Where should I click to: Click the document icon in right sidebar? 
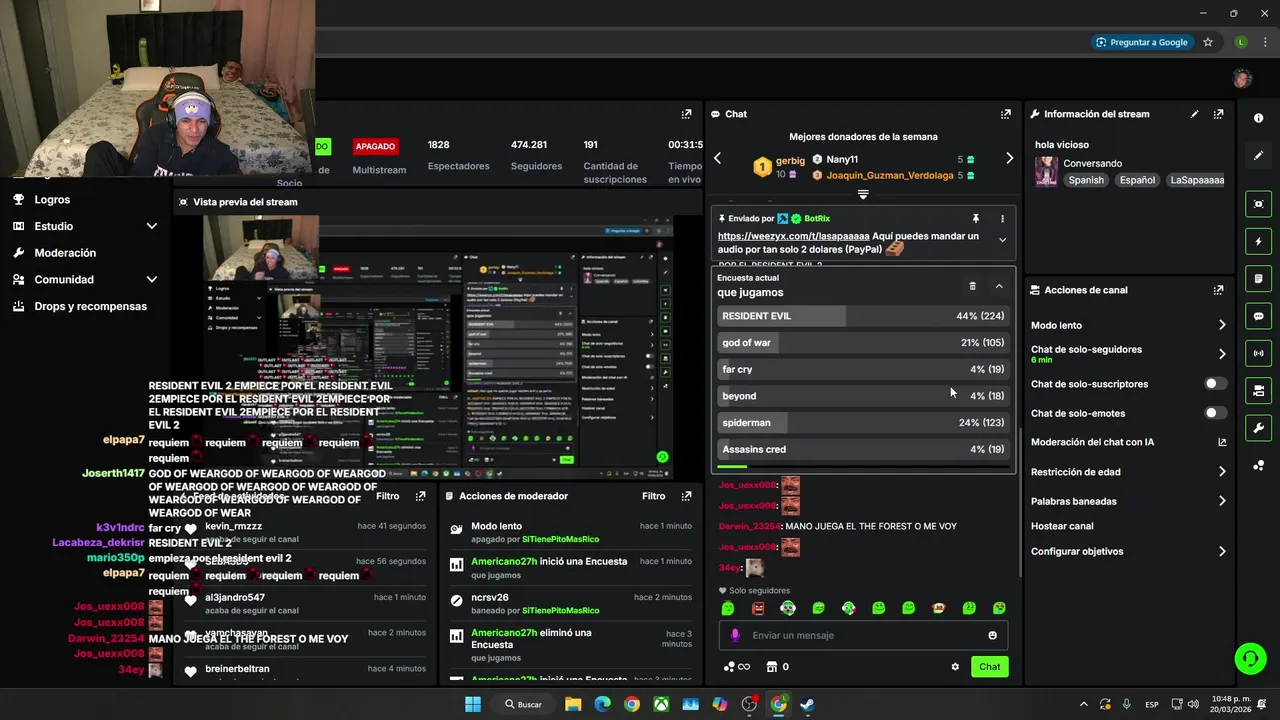click(x=1258, y=279)
